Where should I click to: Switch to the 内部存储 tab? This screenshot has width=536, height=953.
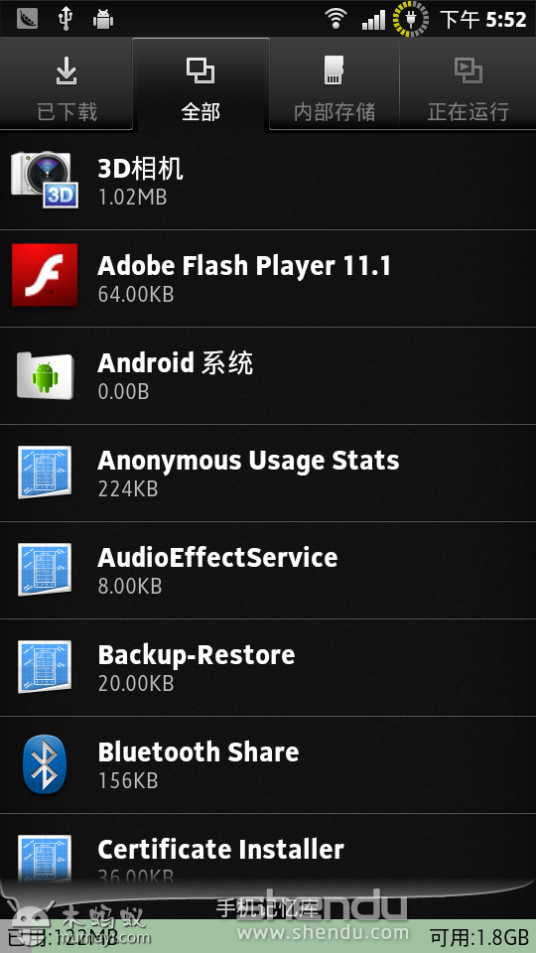coord(334,84)
